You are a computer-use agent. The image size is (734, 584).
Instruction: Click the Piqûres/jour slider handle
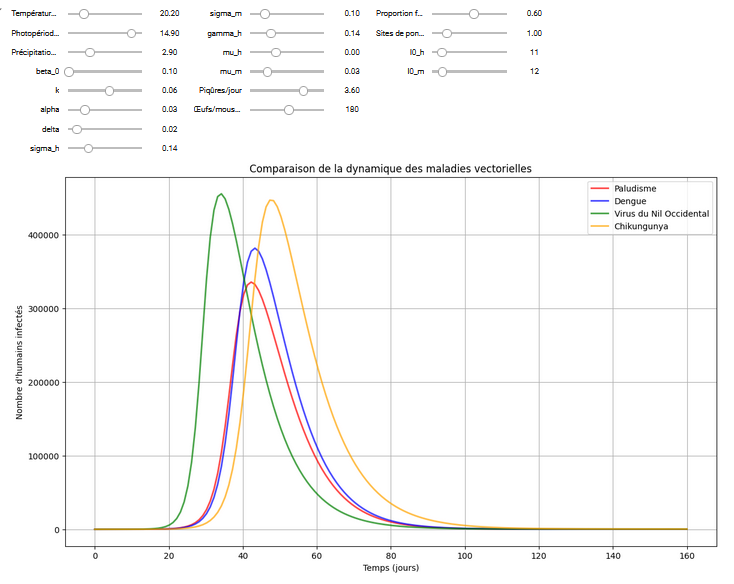coord(303,90)
